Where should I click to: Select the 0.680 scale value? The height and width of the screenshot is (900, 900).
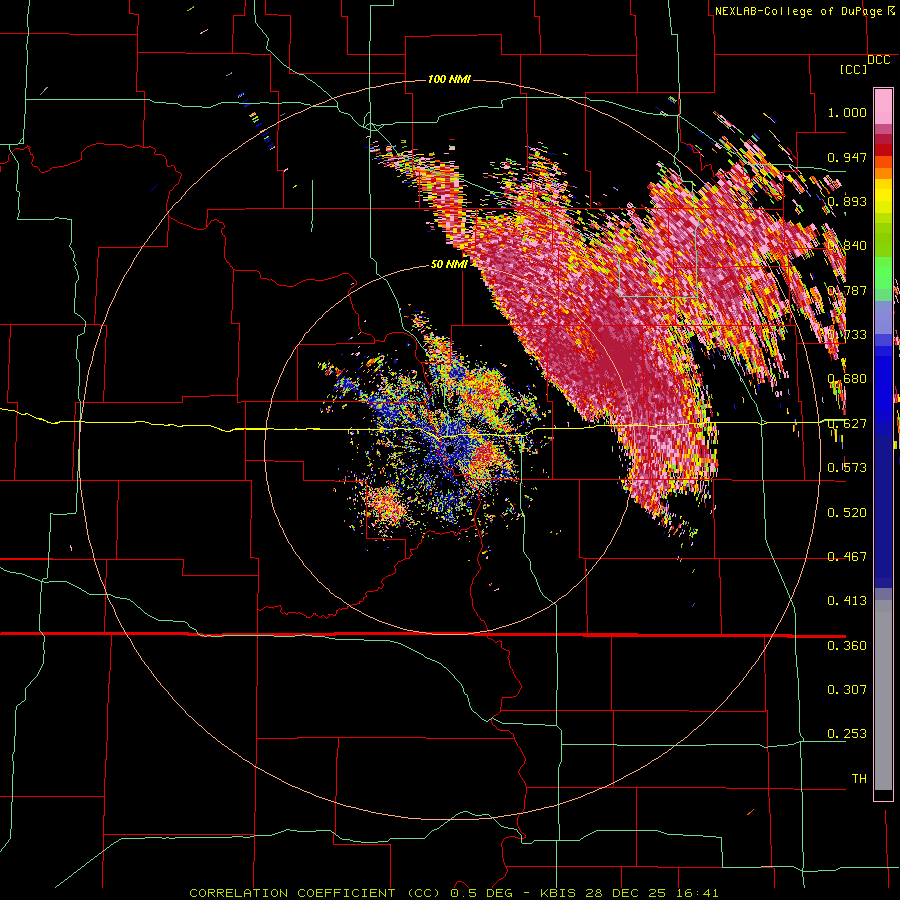coord(847,379)
